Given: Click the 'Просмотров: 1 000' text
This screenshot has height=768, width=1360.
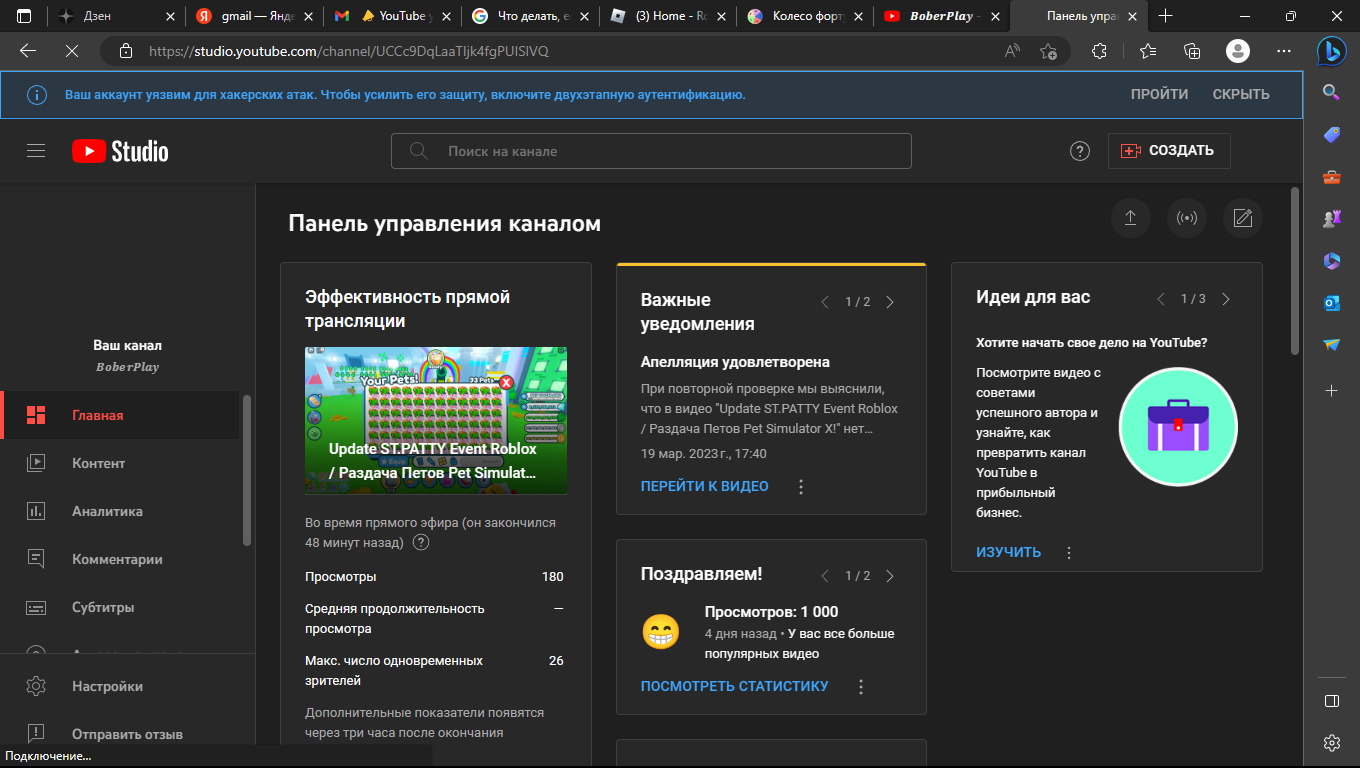Looking at the screenshot, I should point(771,612).
